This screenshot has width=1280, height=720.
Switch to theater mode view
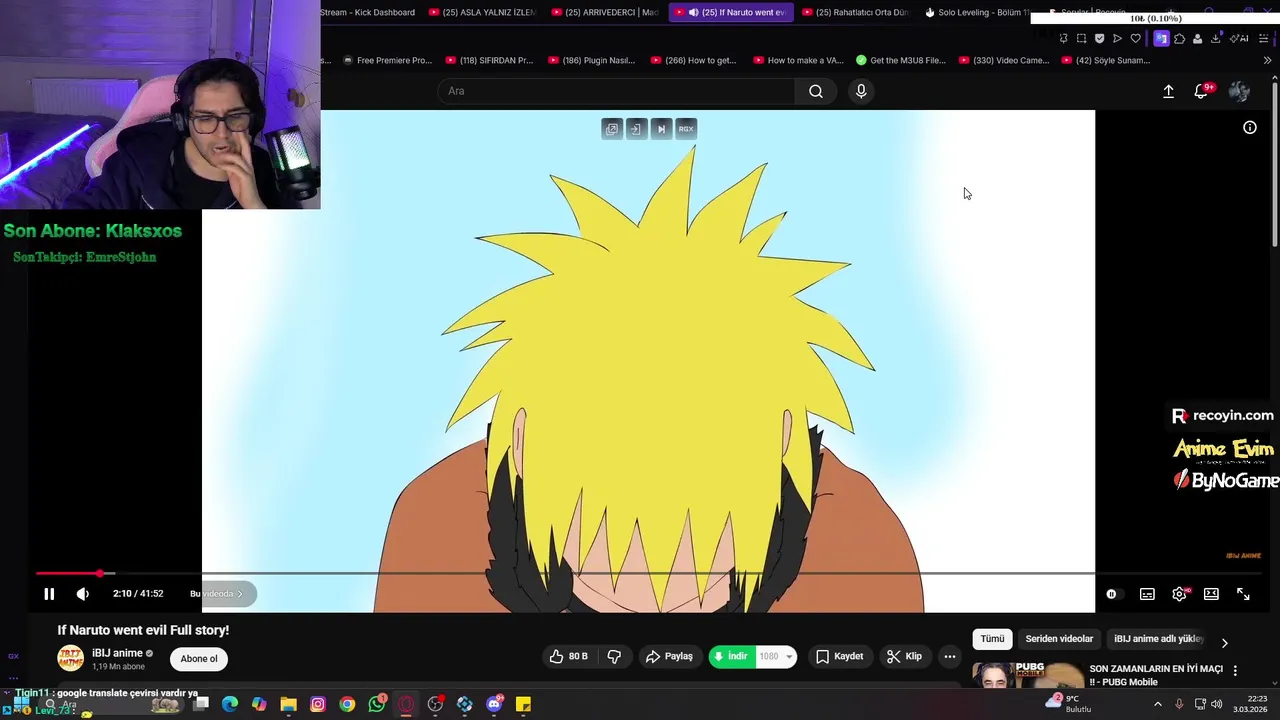[x=1211, y=594]
